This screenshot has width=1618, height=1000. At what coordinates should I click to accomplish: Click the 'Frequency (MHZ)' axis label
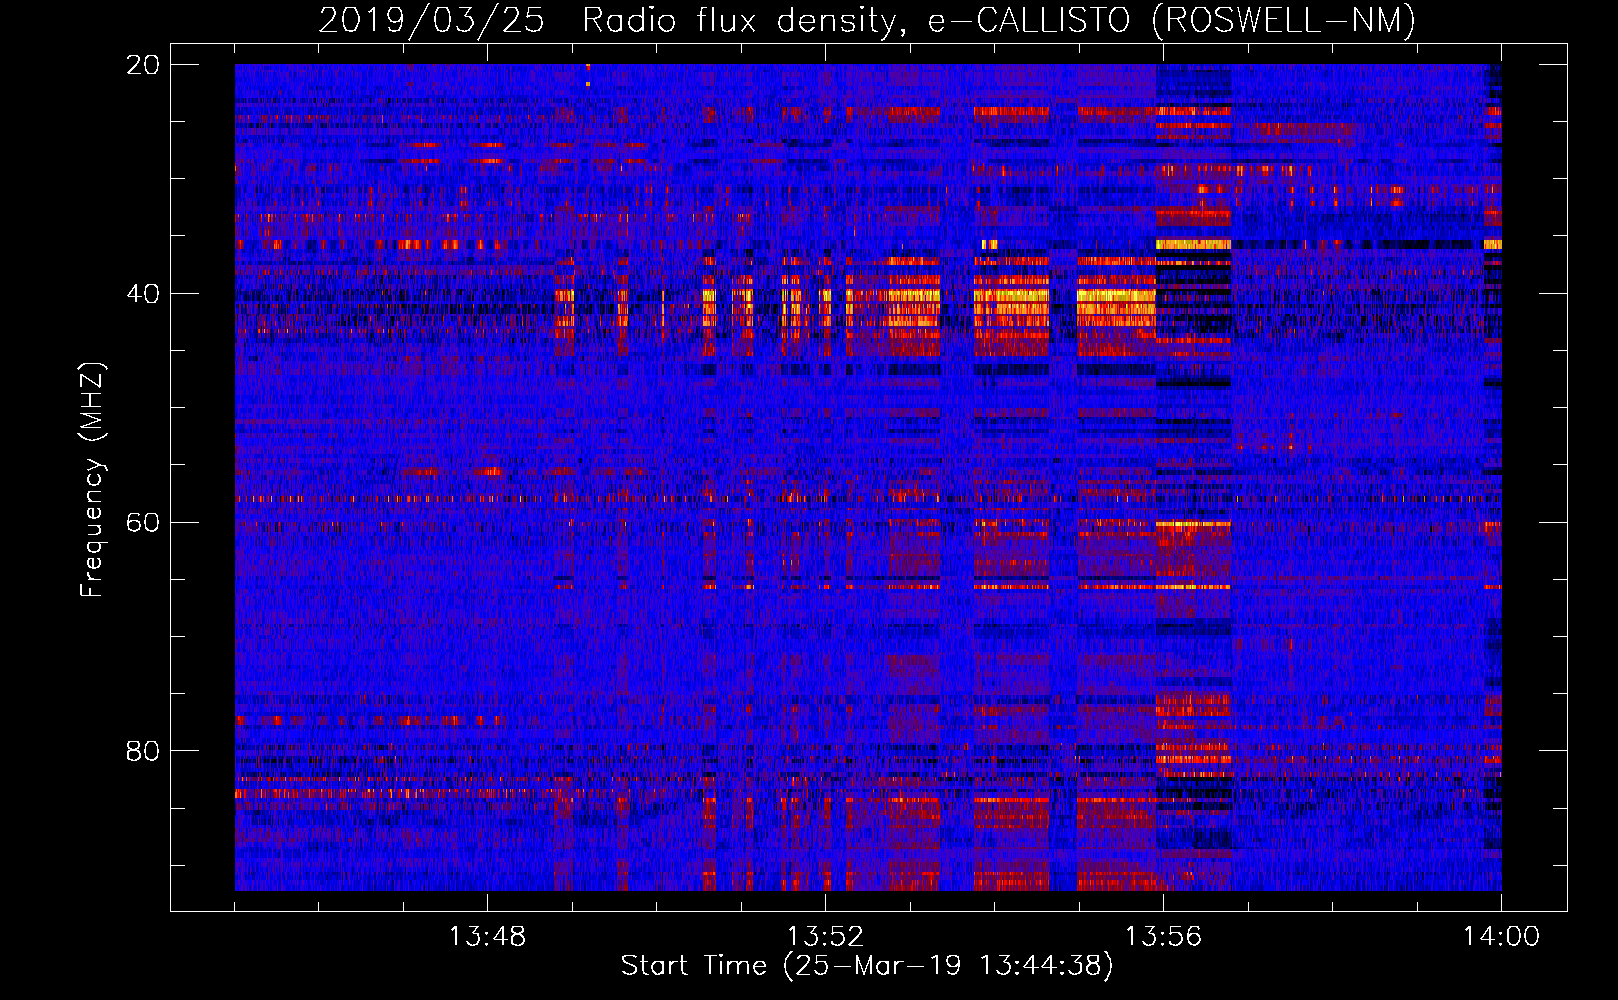92,479
